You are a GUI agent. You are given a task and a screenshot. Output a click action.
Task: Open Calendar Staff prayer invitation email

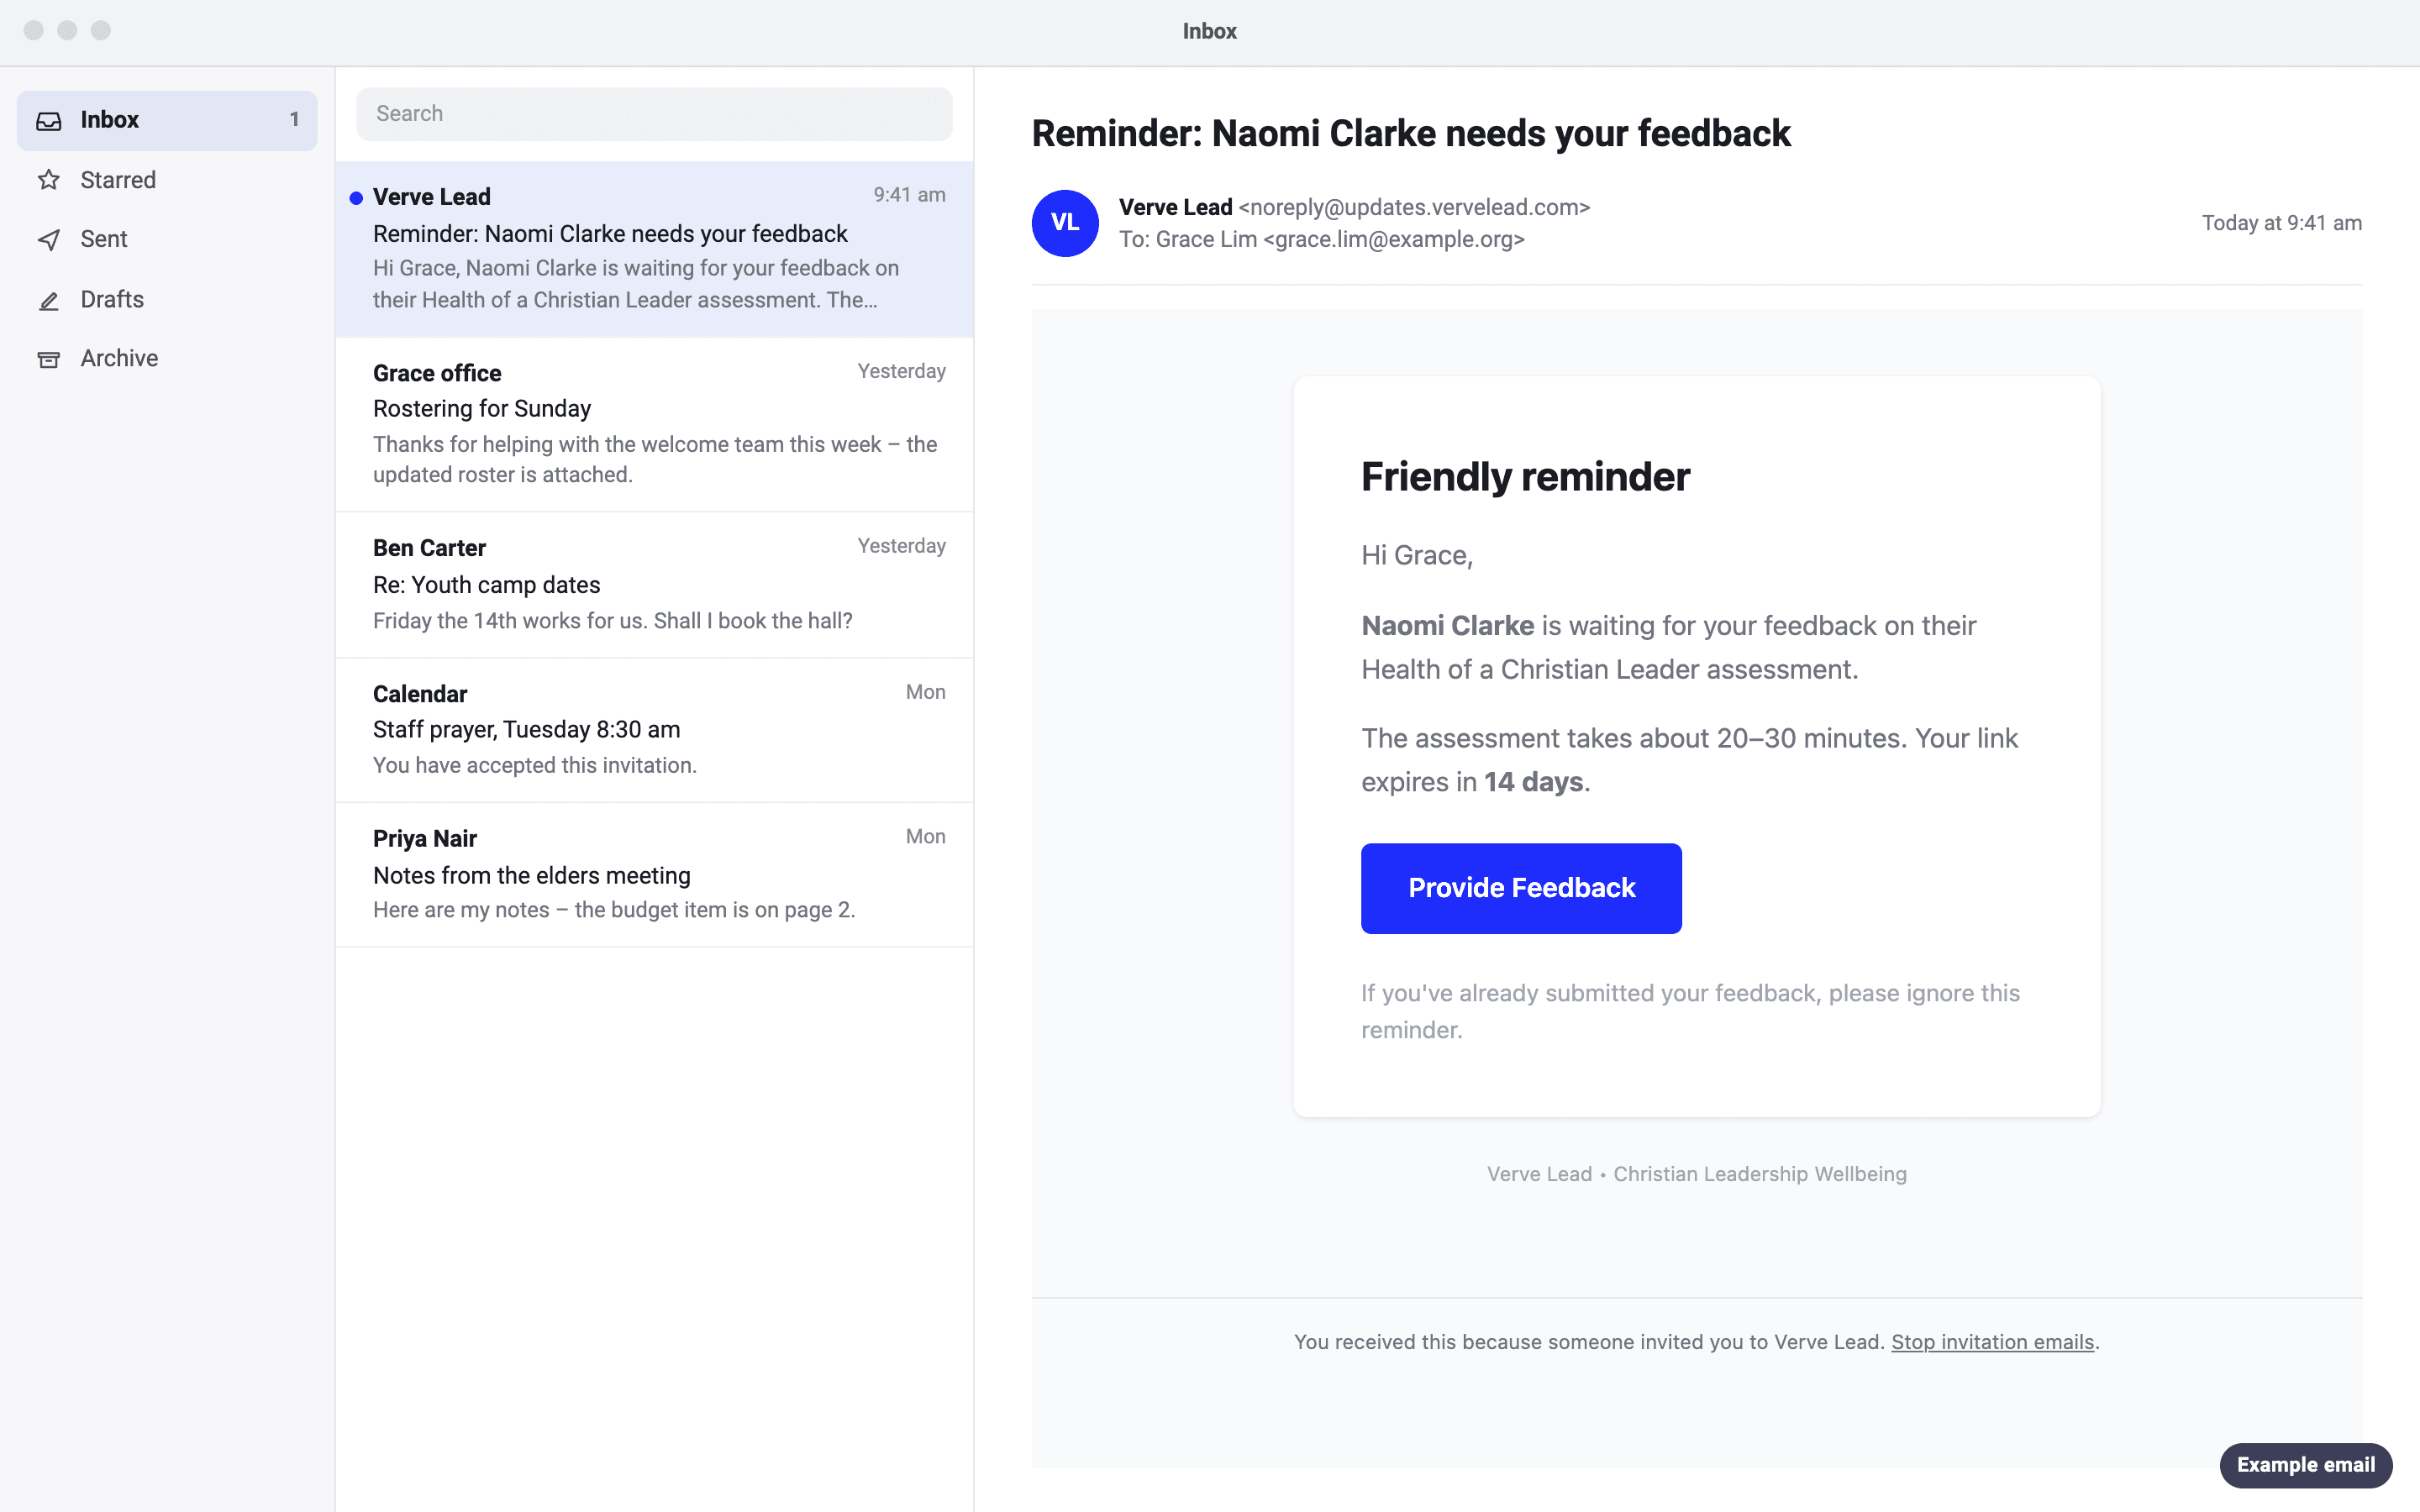654,730
